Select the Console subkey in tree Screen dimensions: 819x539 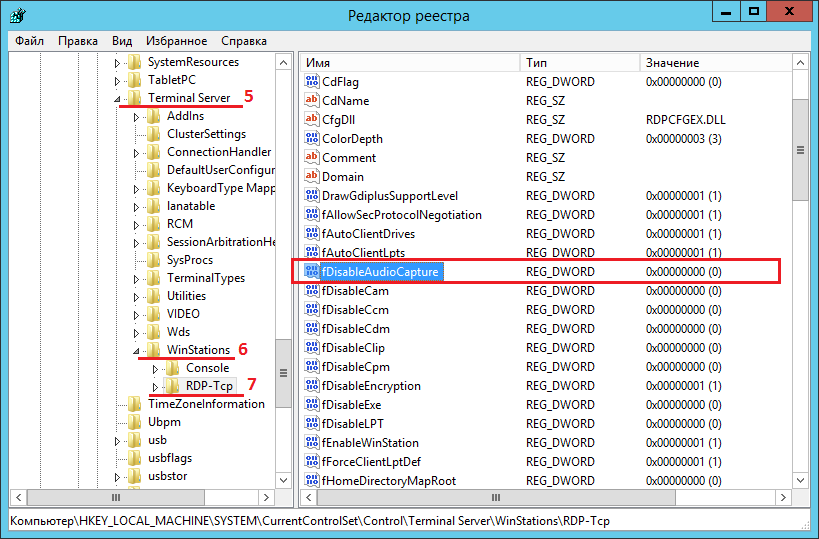[207, 368]
